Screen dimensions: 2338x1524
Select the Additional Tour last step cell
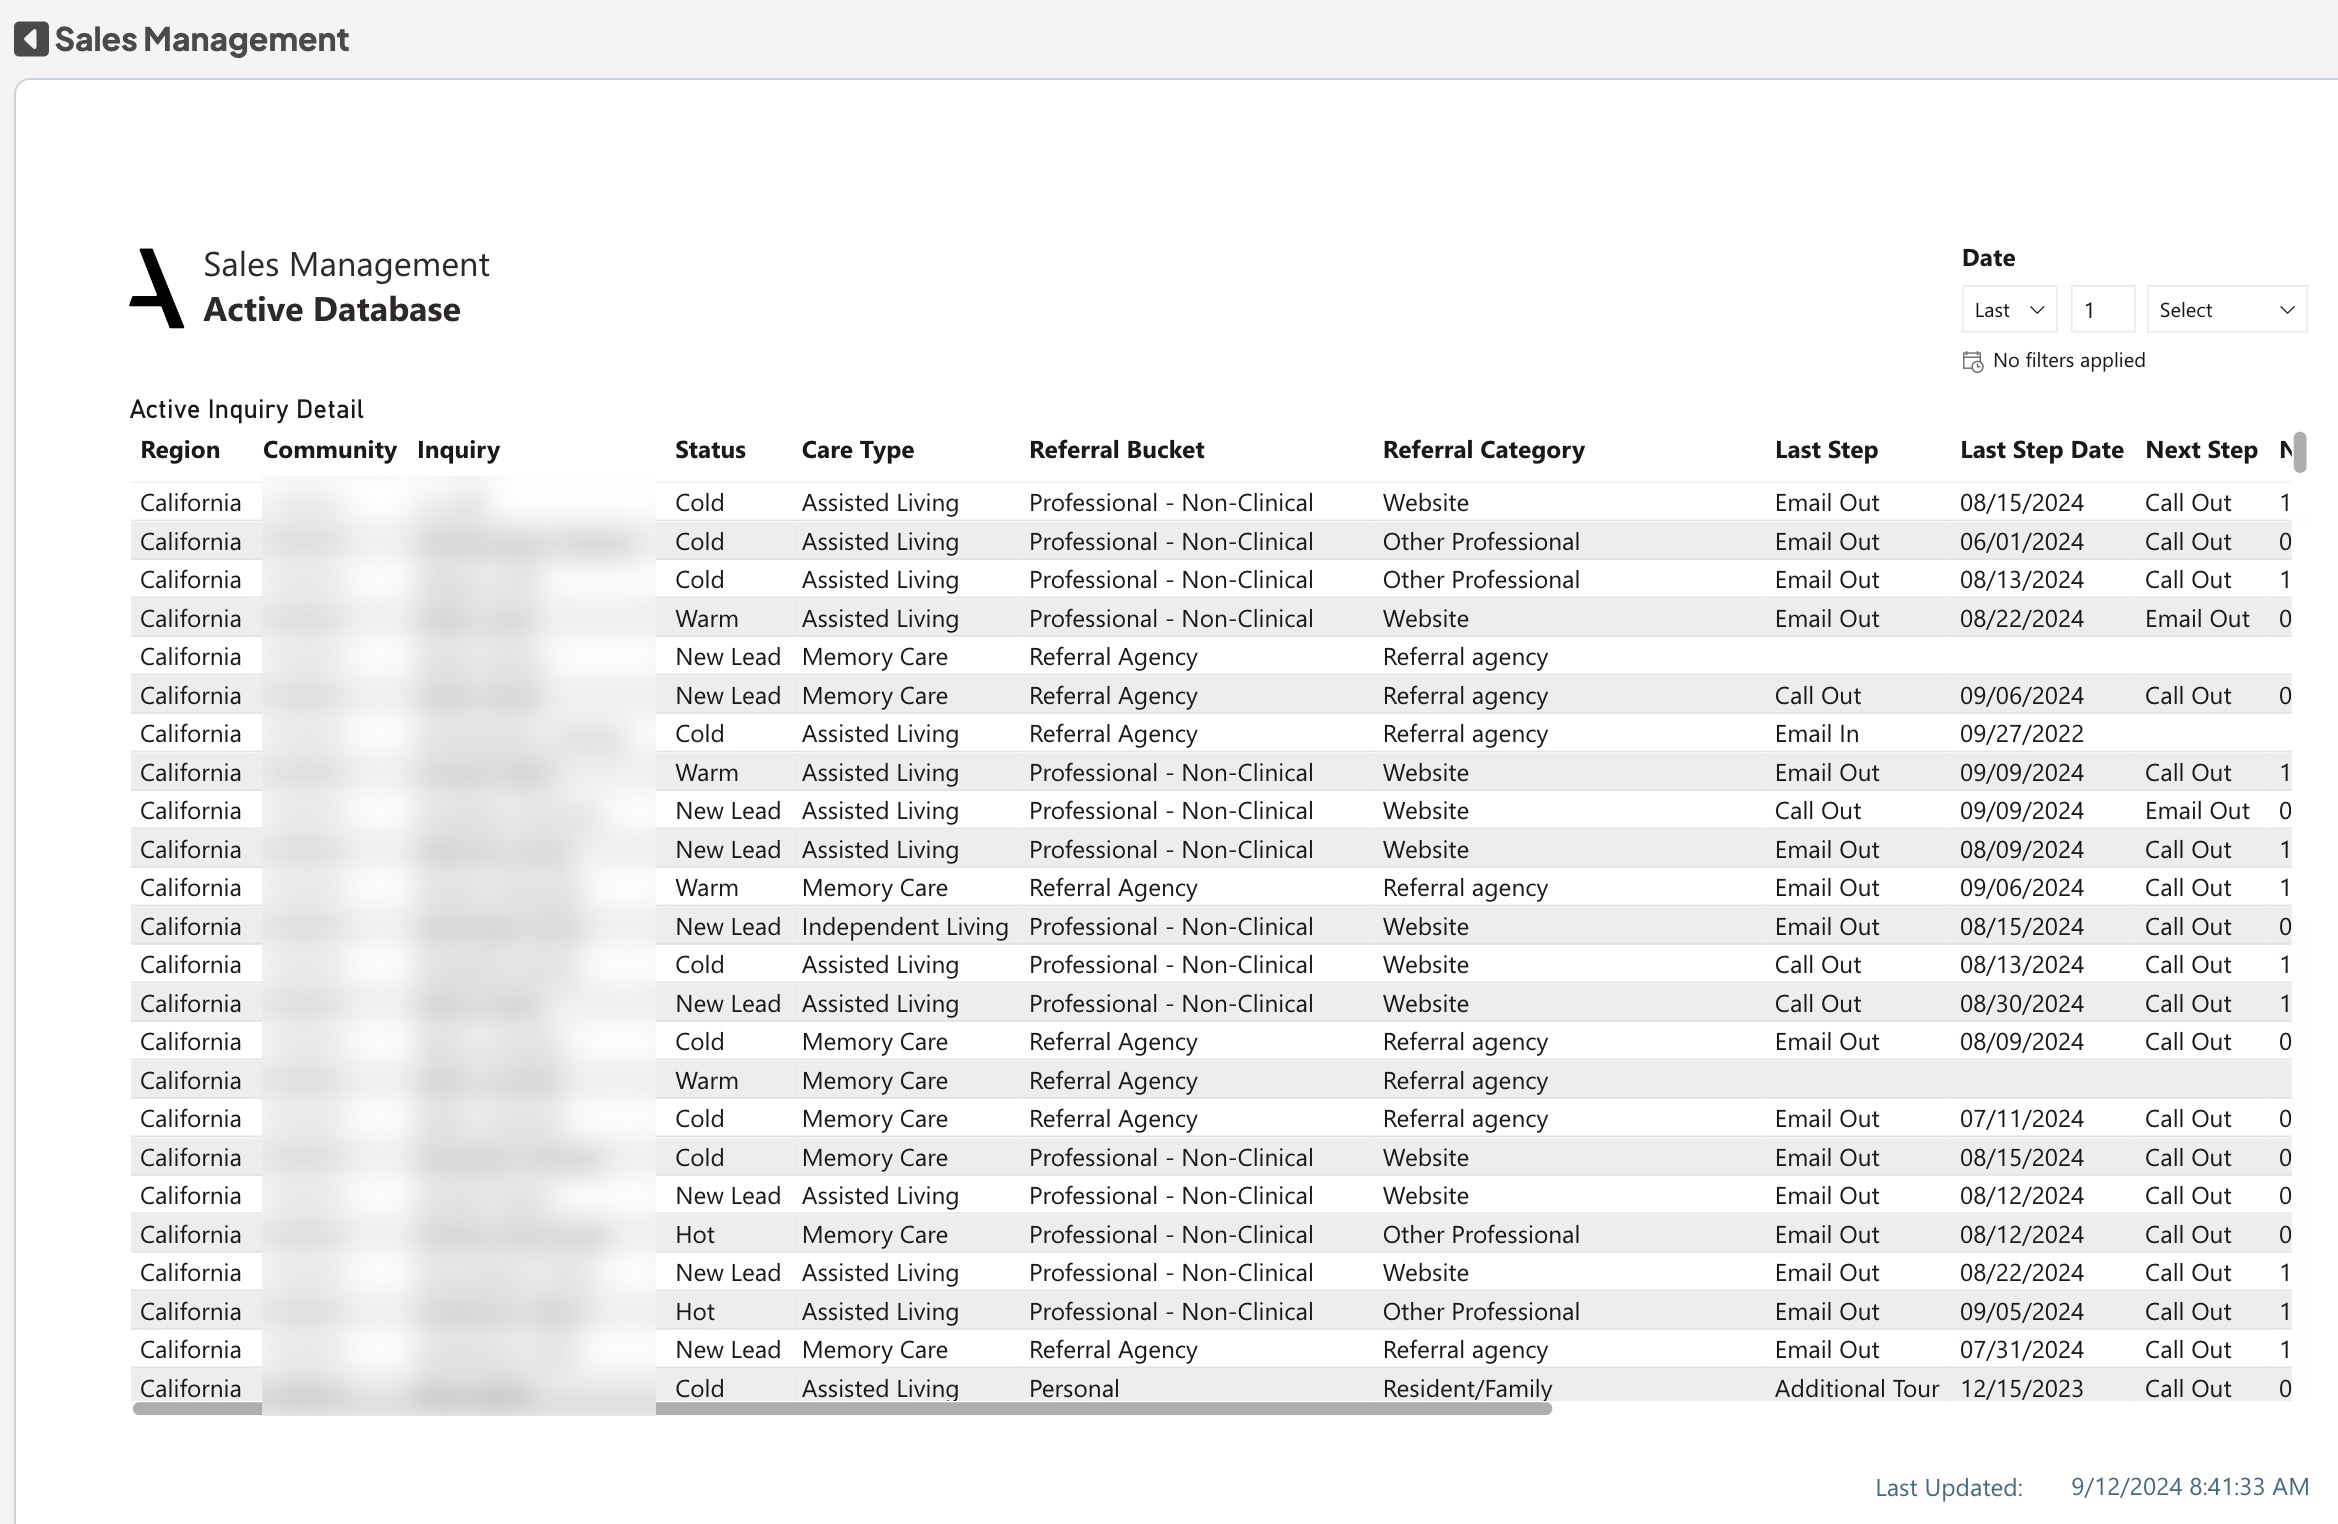[x=1856, y=1388]
